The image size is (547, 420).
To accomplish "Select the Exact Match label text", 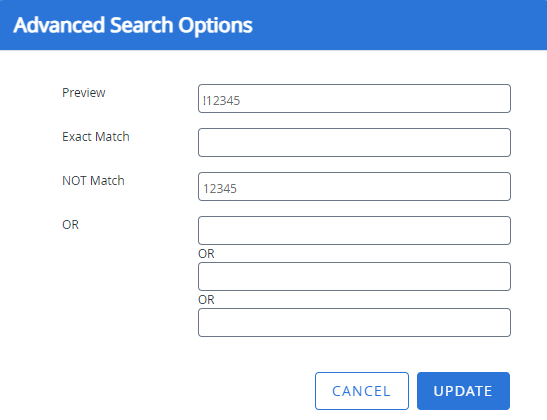I will (96, 137).
